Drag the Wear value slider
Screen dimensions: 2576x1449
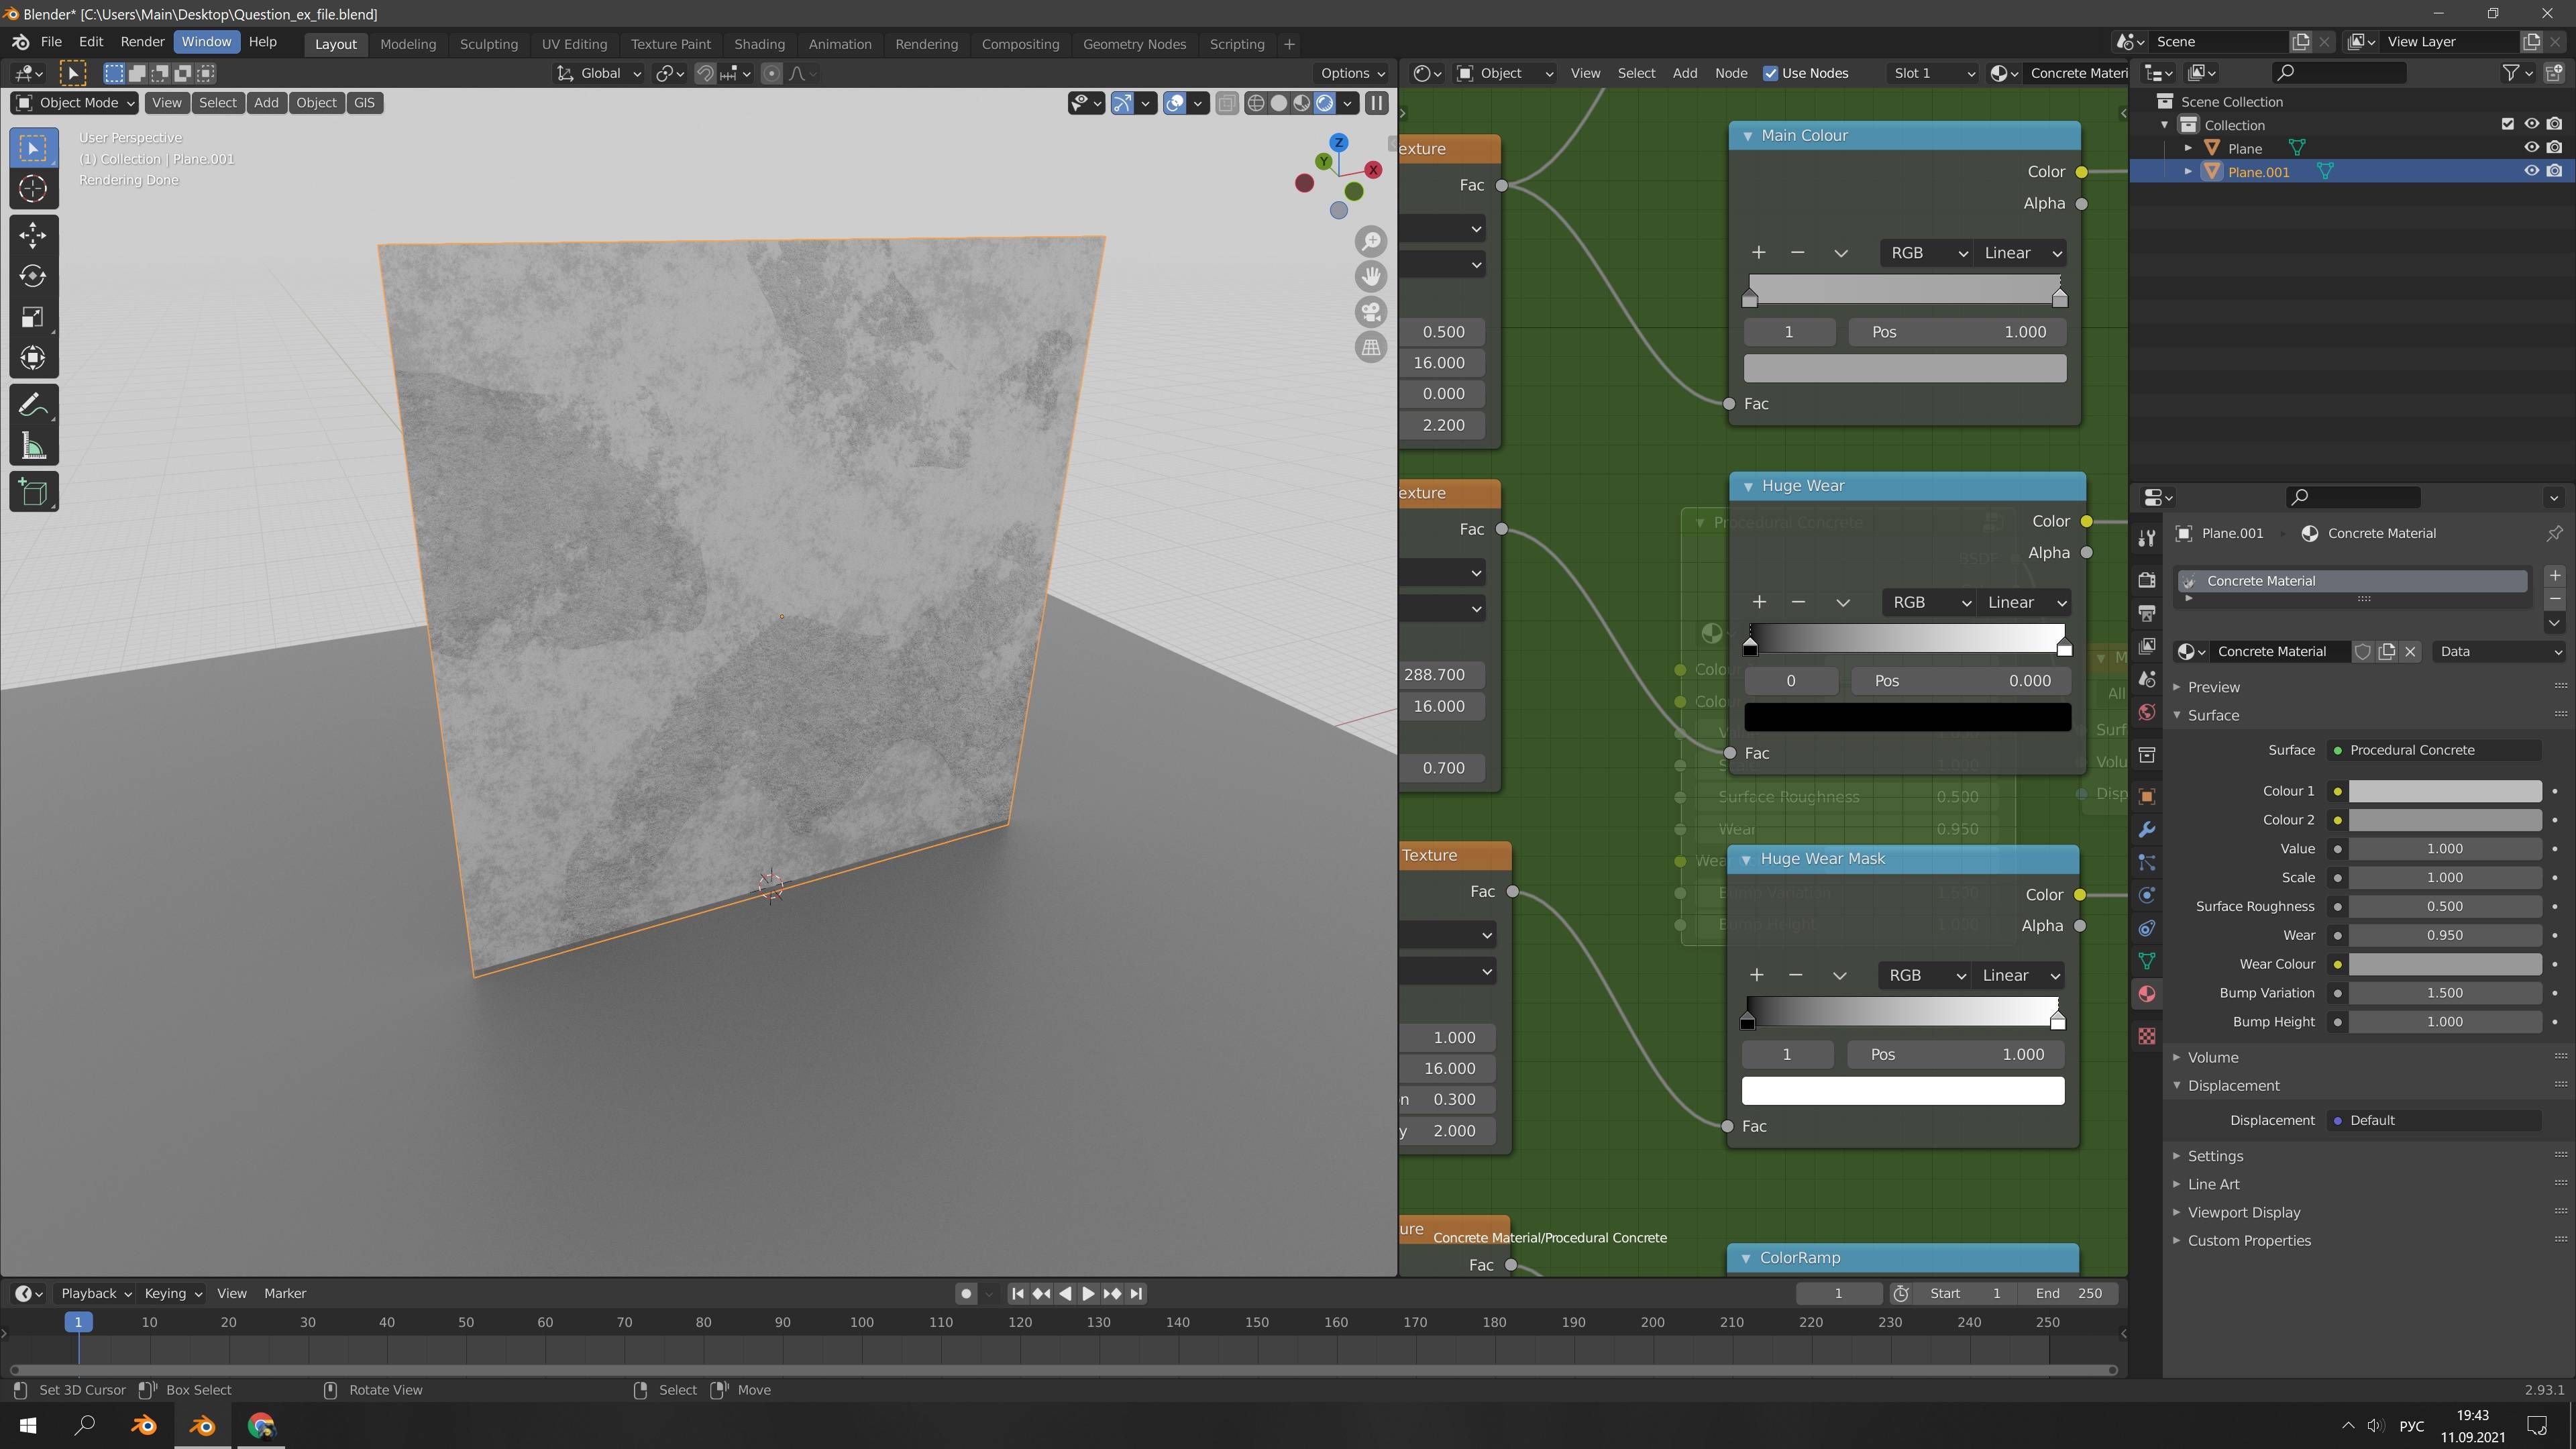coord(2447,934)
